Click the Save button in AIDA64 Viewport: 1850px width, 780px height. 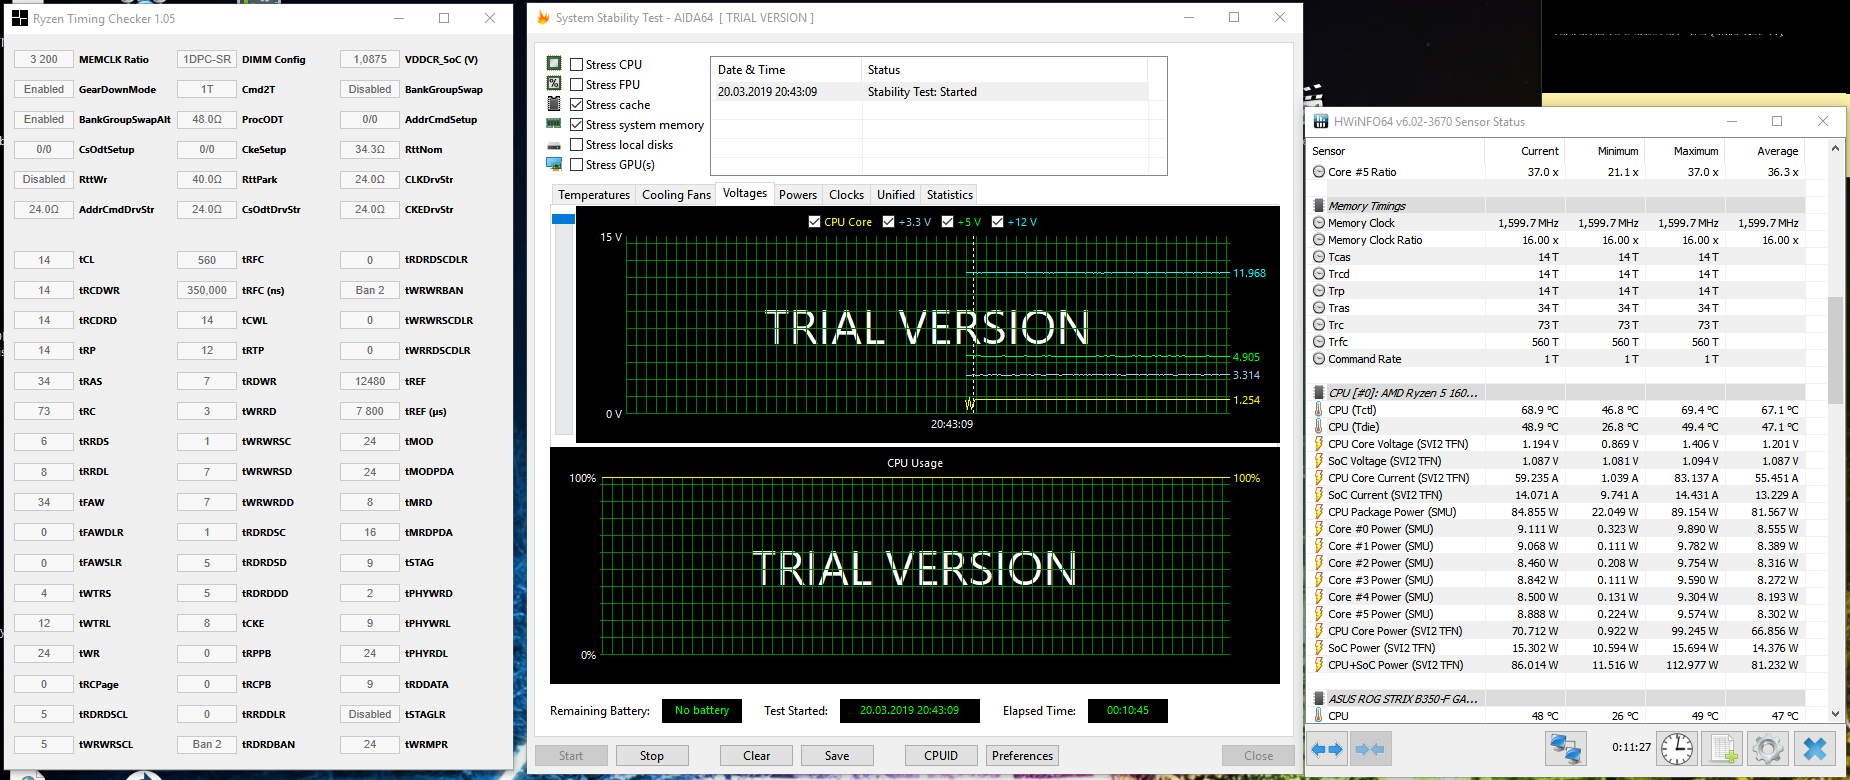click(x=837, y=756)
